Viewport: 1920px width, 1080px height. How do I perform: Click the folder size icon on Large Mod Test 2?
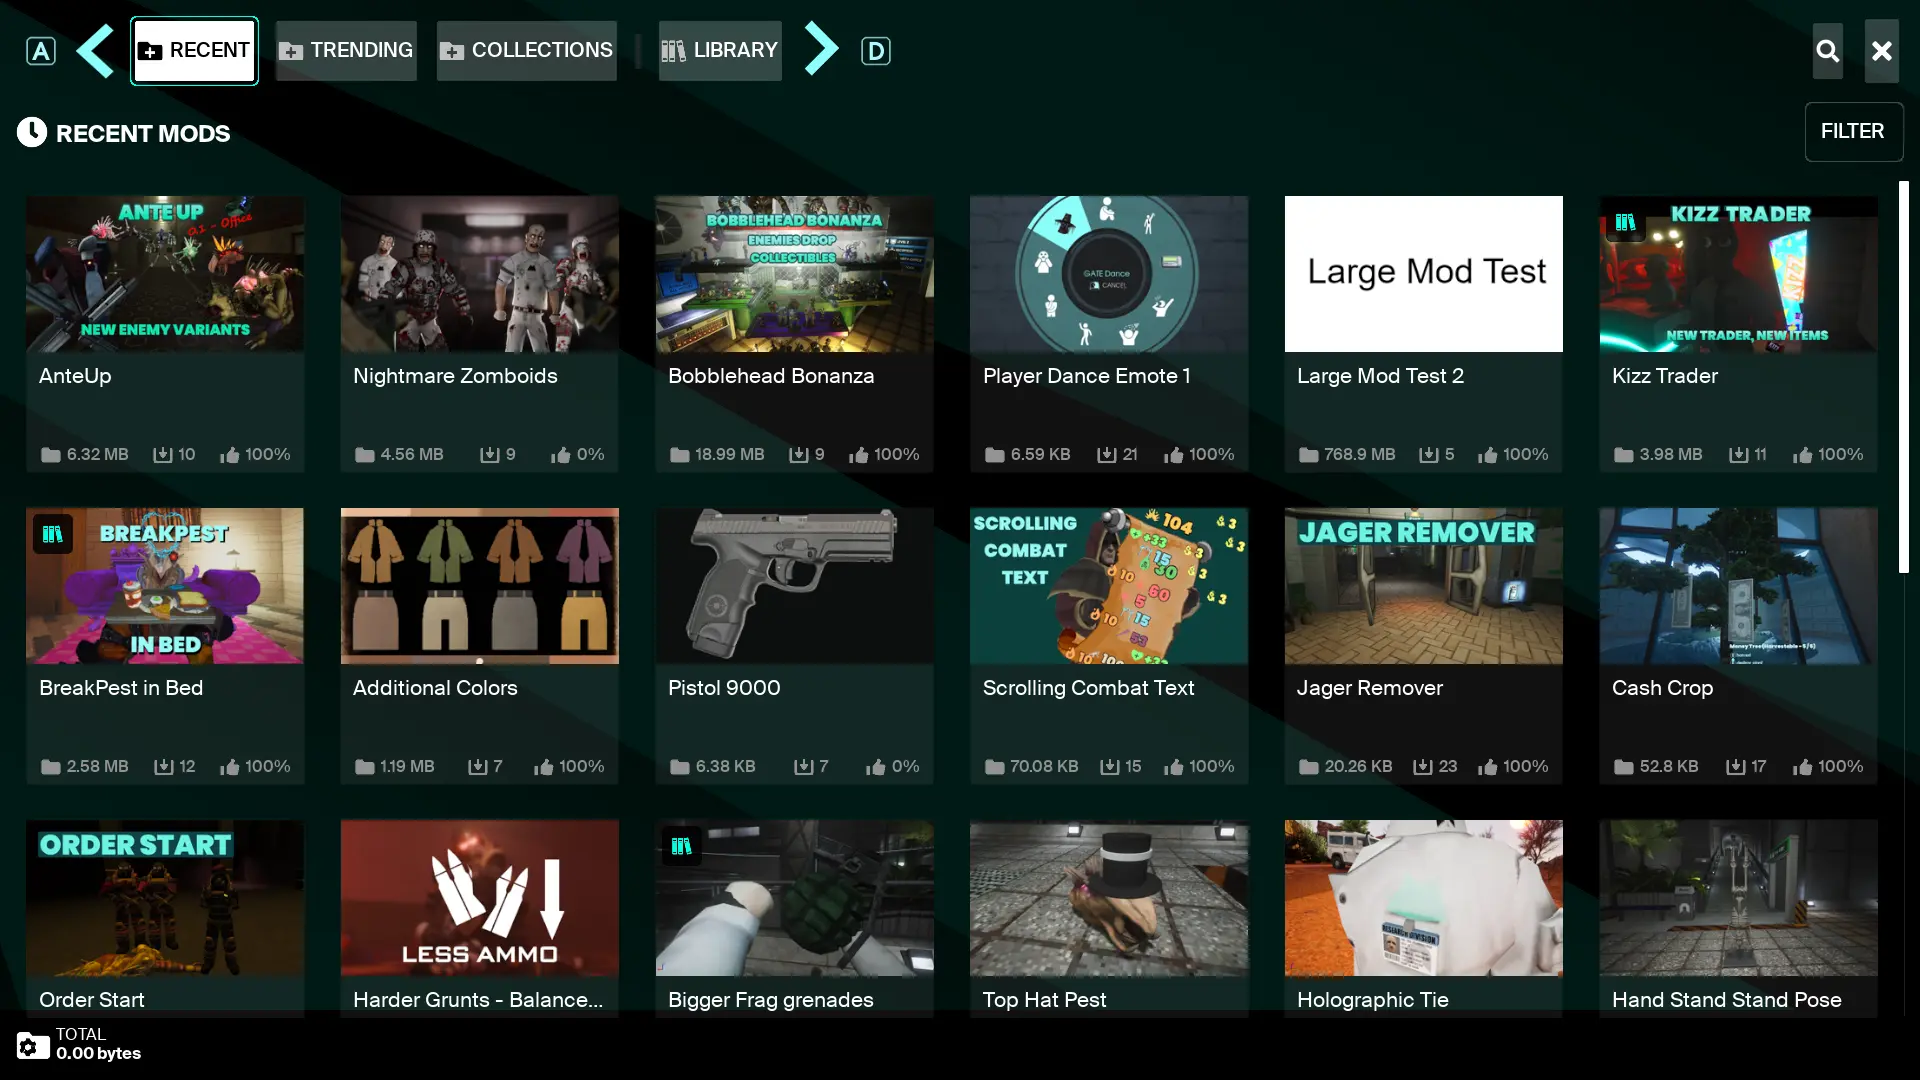[x=1308, y=455]
